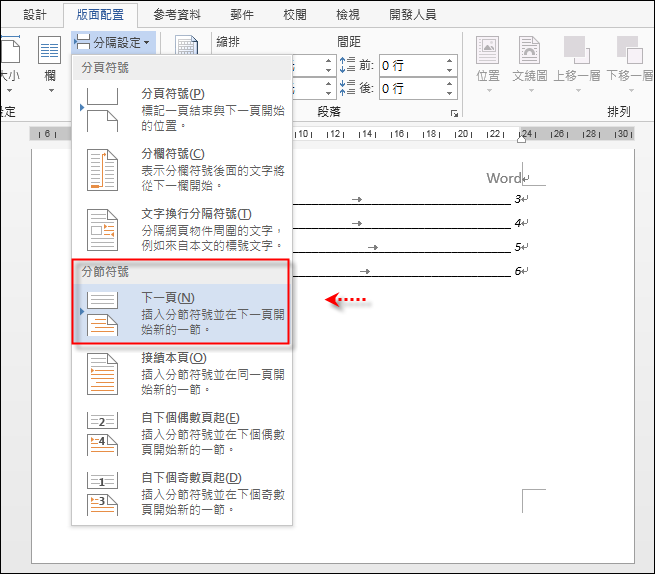
Task: Click the 下移一層 send backward button
Action: coord(630,64)
